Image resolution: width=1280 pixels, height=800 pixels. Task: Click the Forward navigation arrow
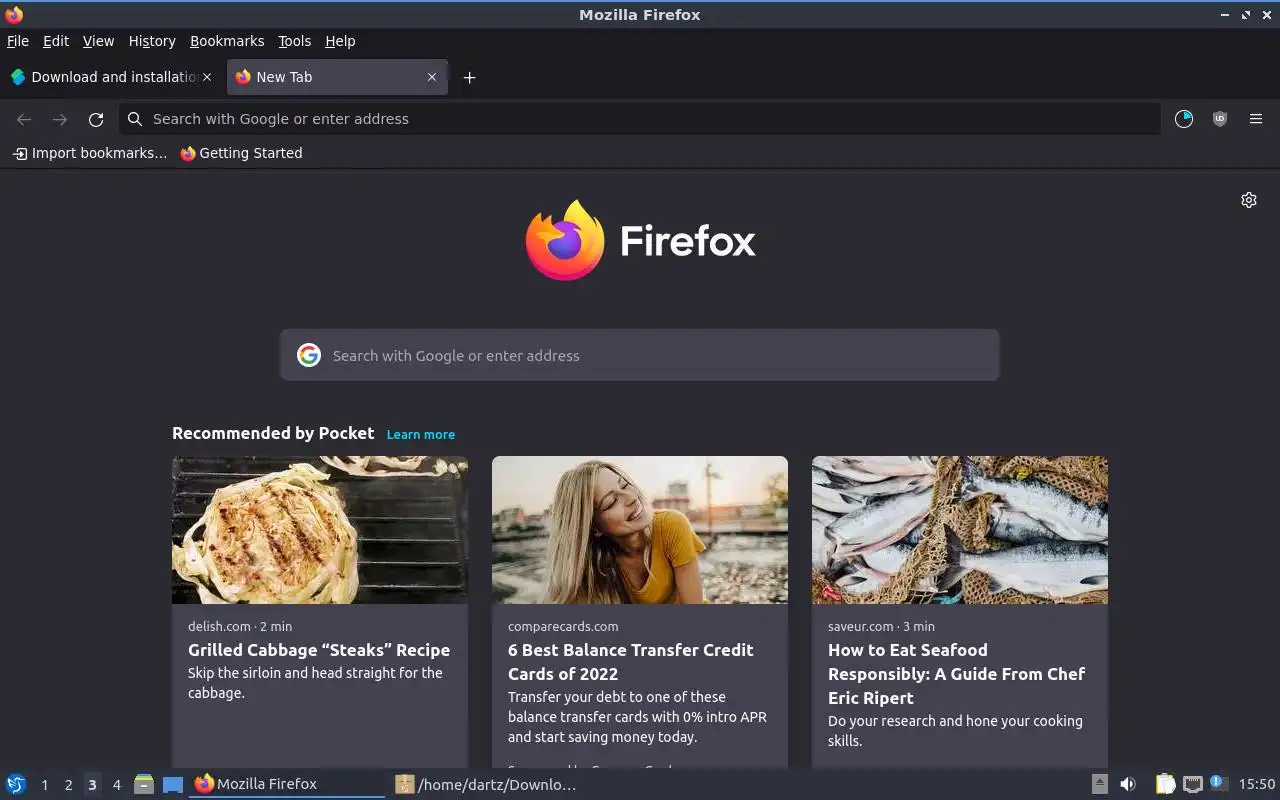(60, 119)
